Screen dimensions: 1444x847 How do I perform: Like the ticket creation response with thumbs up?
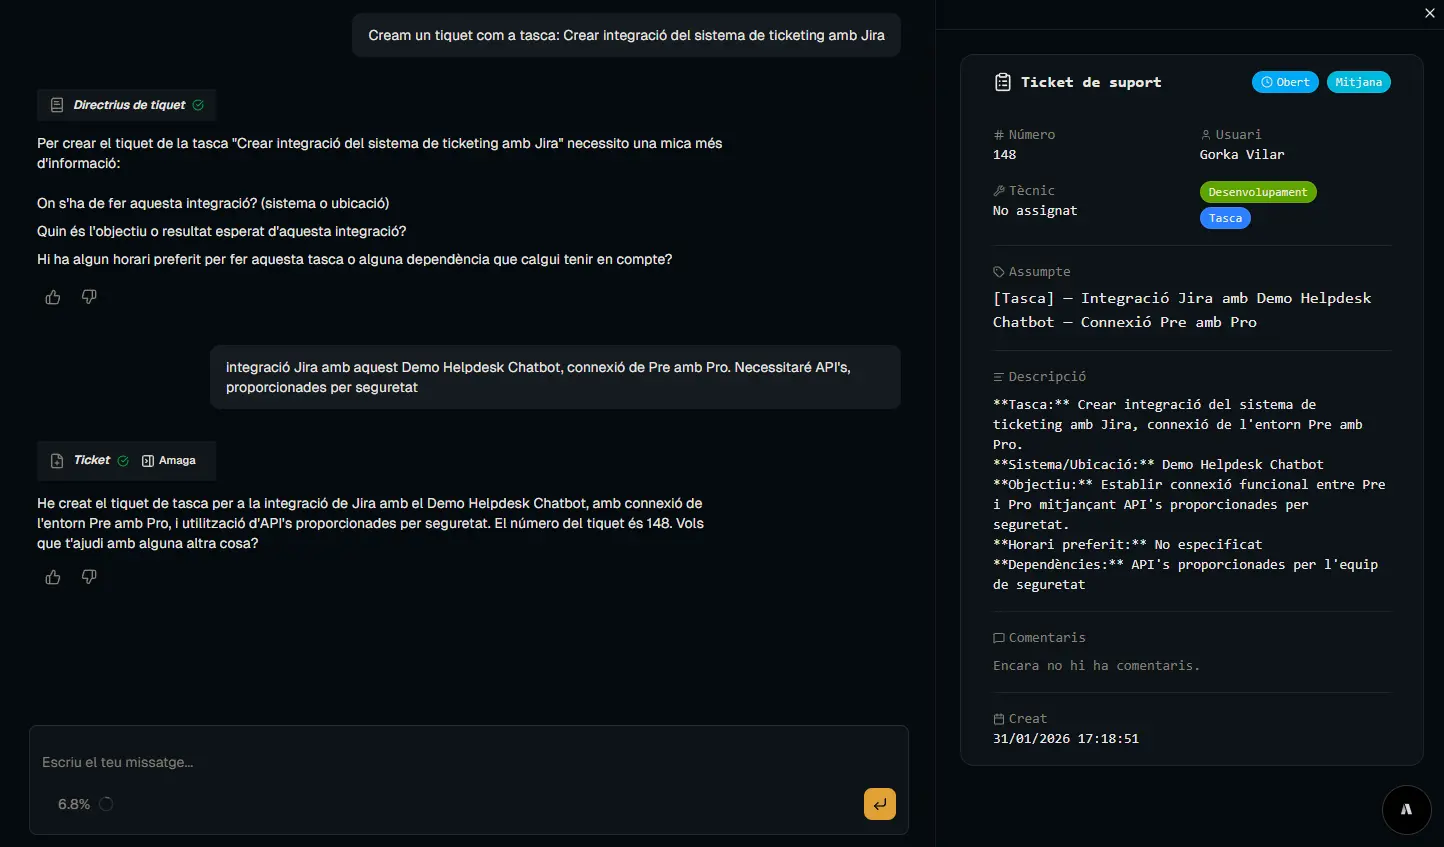click(53, 577)
